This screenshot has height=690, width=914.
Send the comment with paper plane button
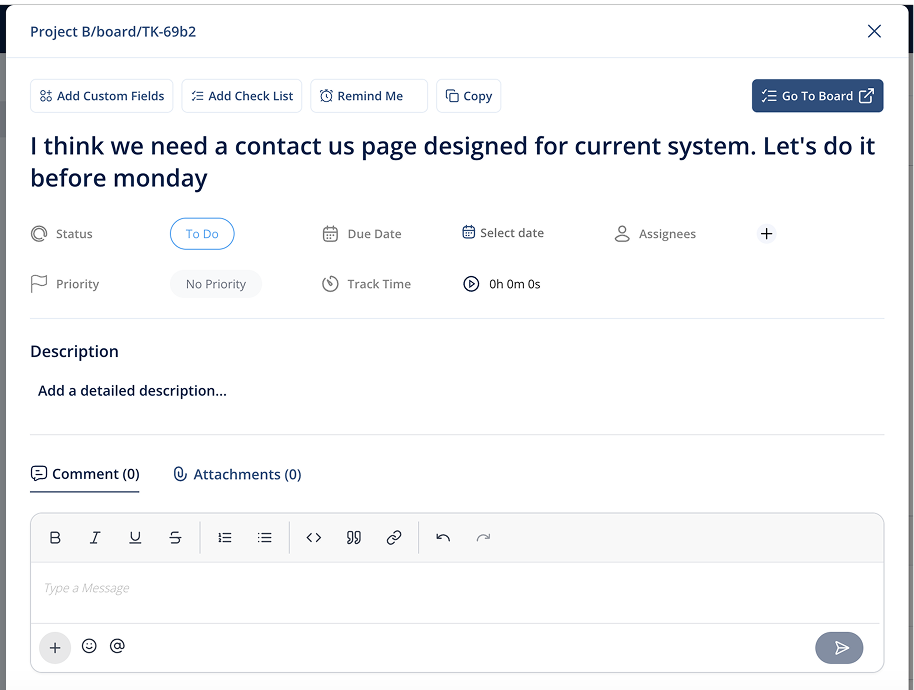click(x=839, y=647)
